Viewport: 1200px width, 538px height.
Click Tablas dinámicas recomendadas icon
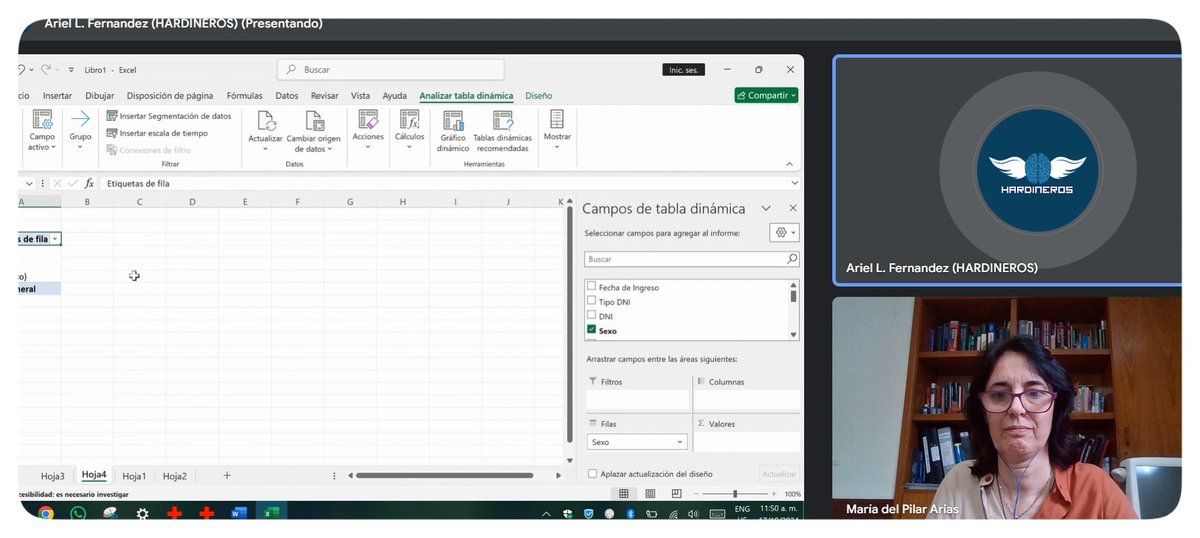(x=502, y=120)
